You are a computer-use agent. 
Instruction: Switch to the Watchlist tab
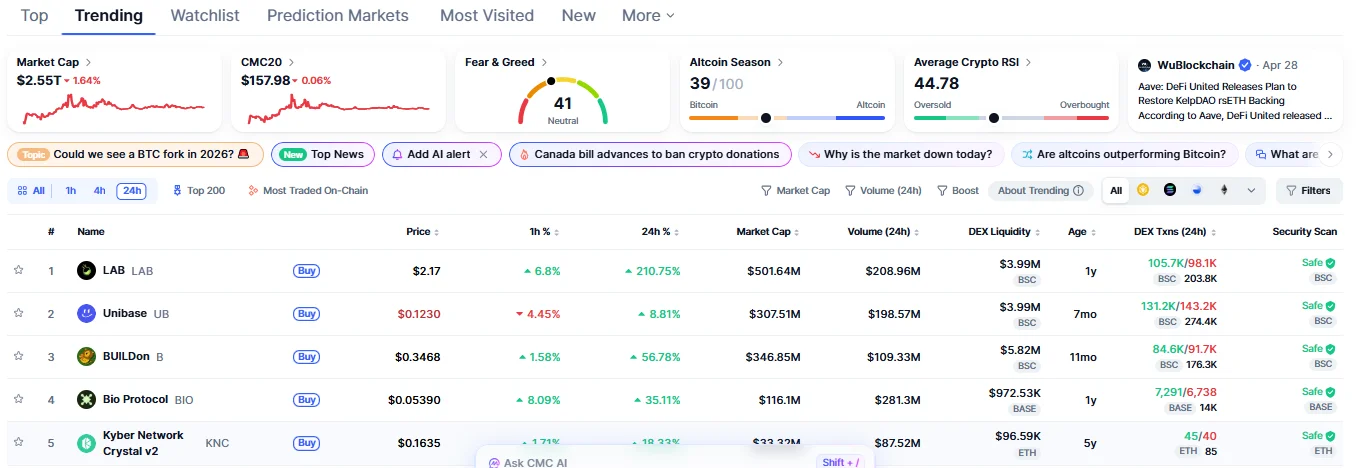pos(205,16)
